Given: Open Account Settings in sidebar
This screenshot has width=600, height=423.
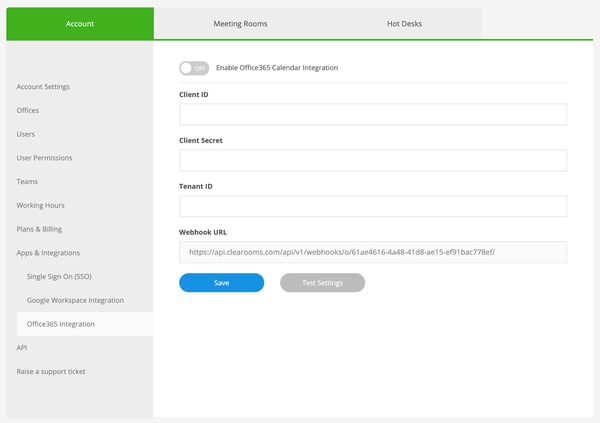Looking at the screenshot, I should click(43, 87).
